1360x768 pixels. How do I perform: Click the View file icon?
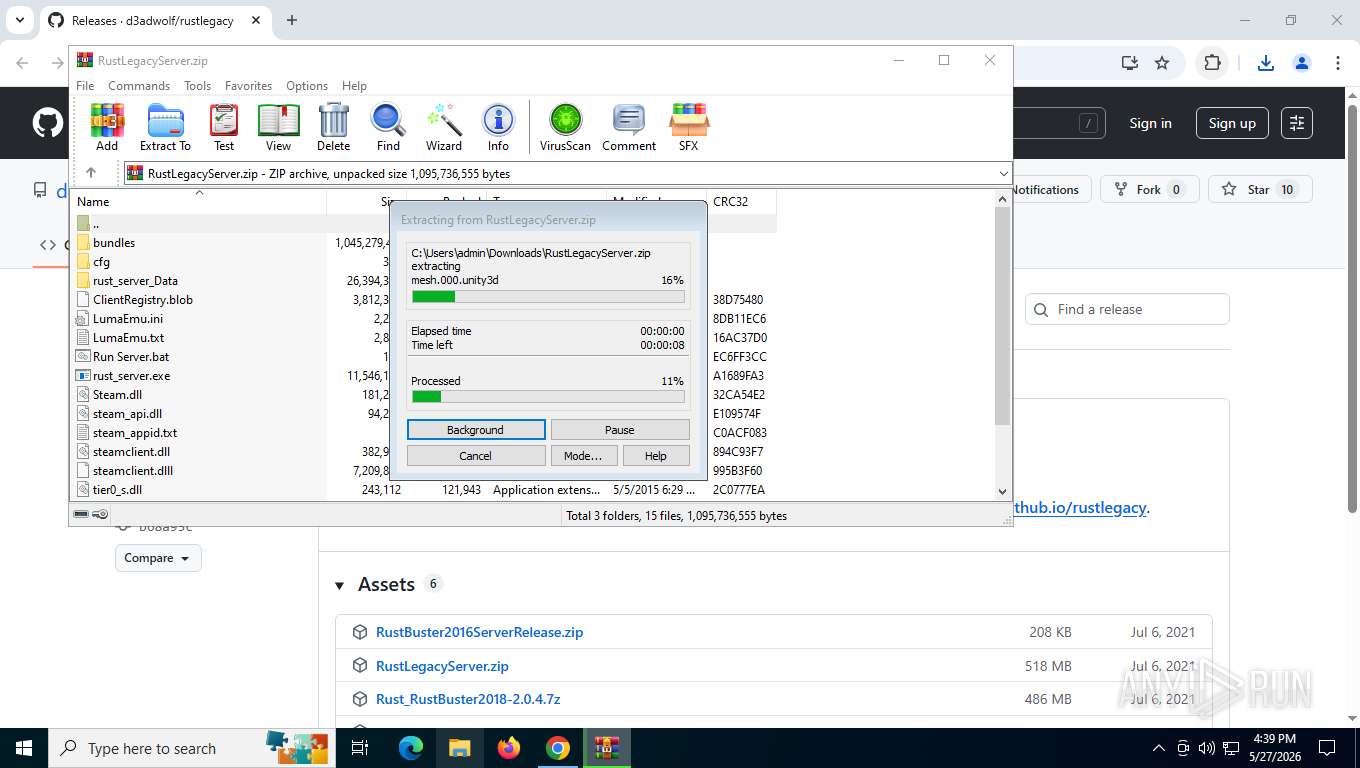pyautogui.click(x=279, y=127)
